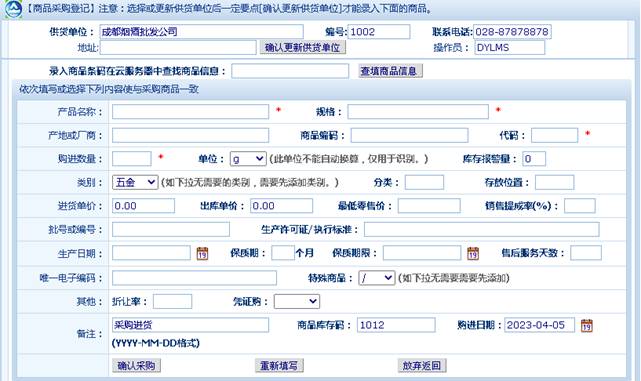Focus the 售后服务天数 field
Screen dimensions: 641x381
coord(586,253)
